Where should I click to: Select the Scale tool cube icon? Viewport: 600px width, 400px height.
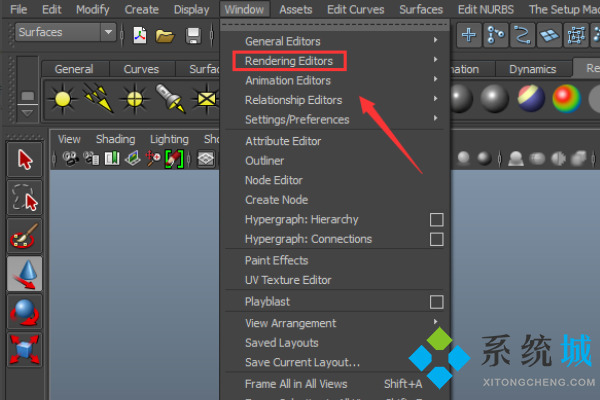pyautogui.click(x=25, y=349)
